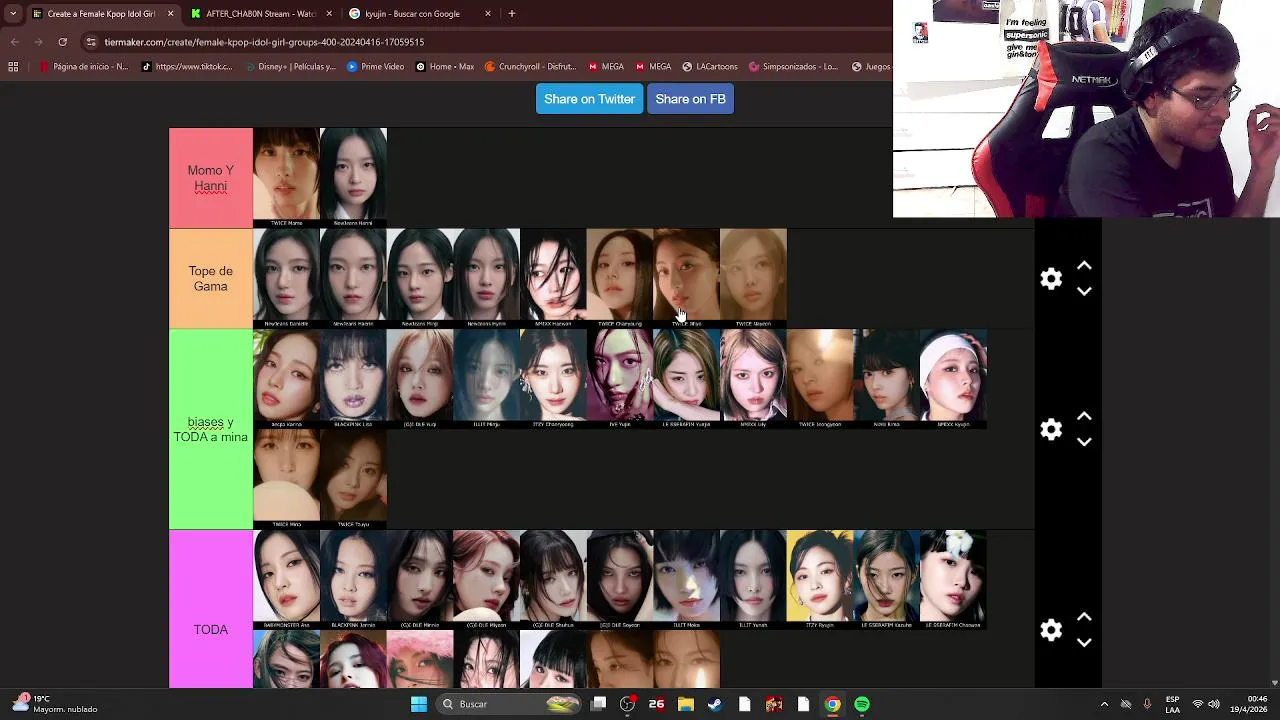Select NewJeans Minji thumbnail

point(420,278)
